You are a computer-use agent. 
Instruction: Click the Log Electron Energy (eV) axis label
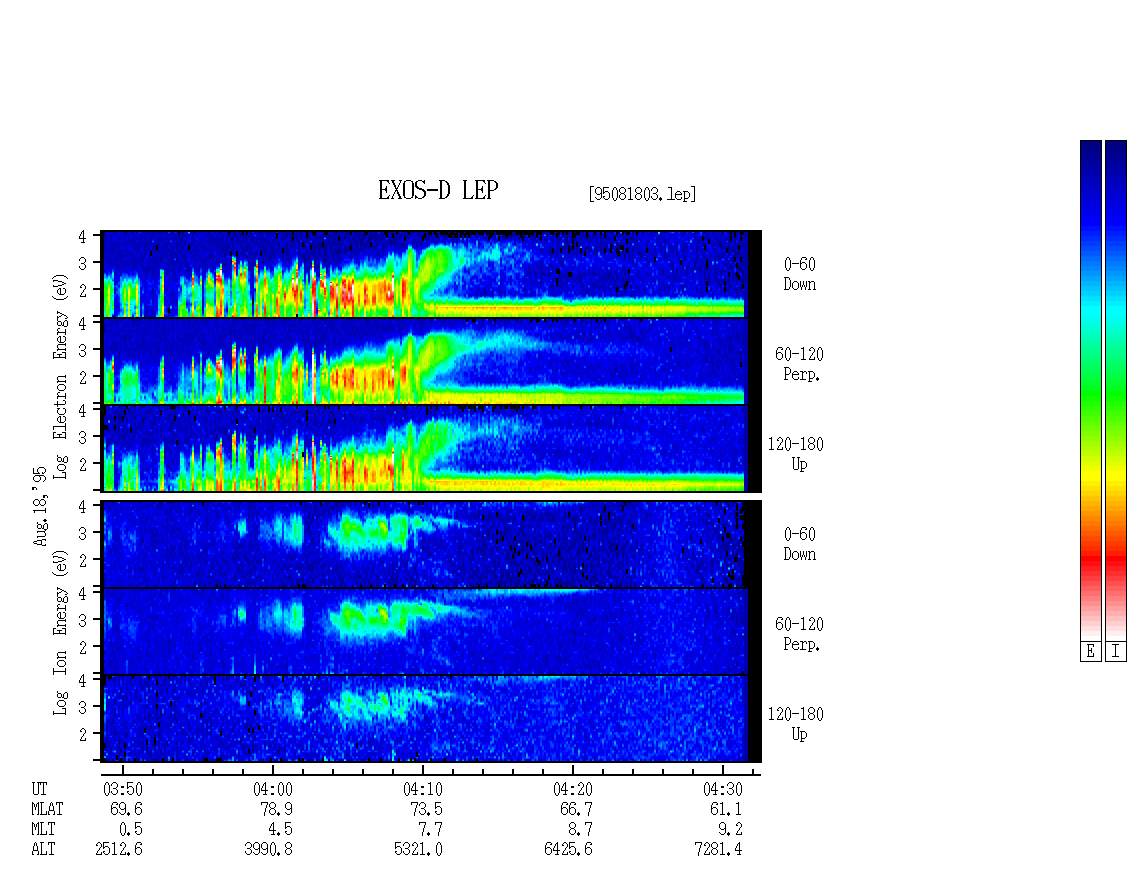60,375
